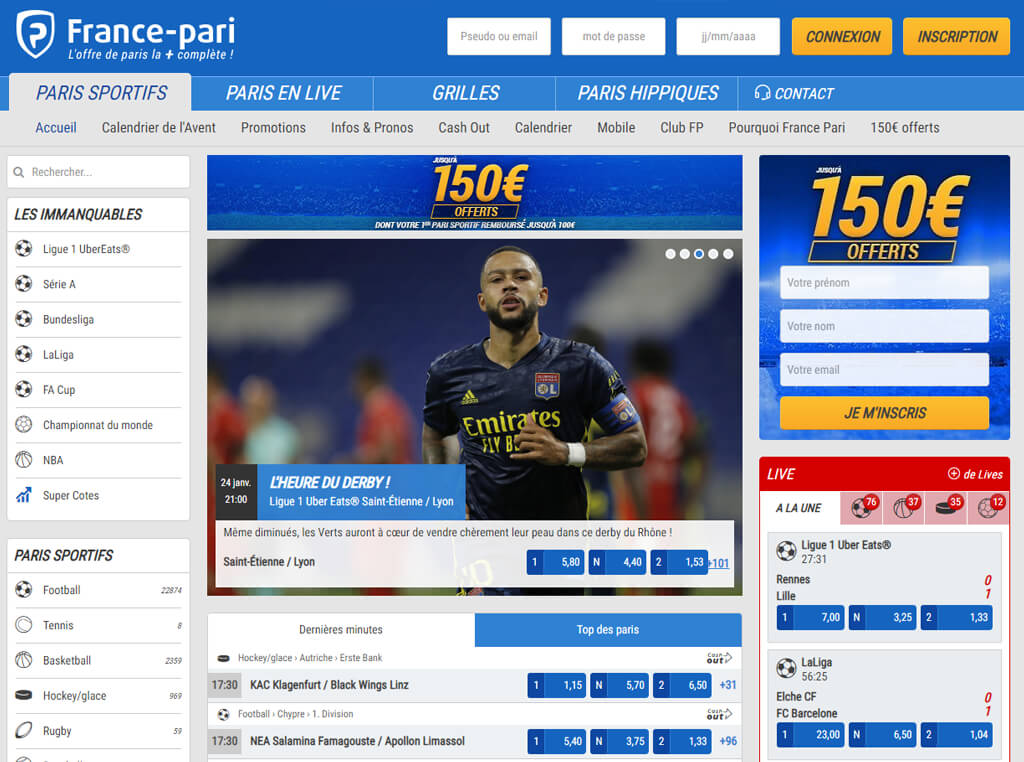Click the soccer ball icon beside Bundesliga
This screenshot has height=762, width=1024.
(24, 319)
